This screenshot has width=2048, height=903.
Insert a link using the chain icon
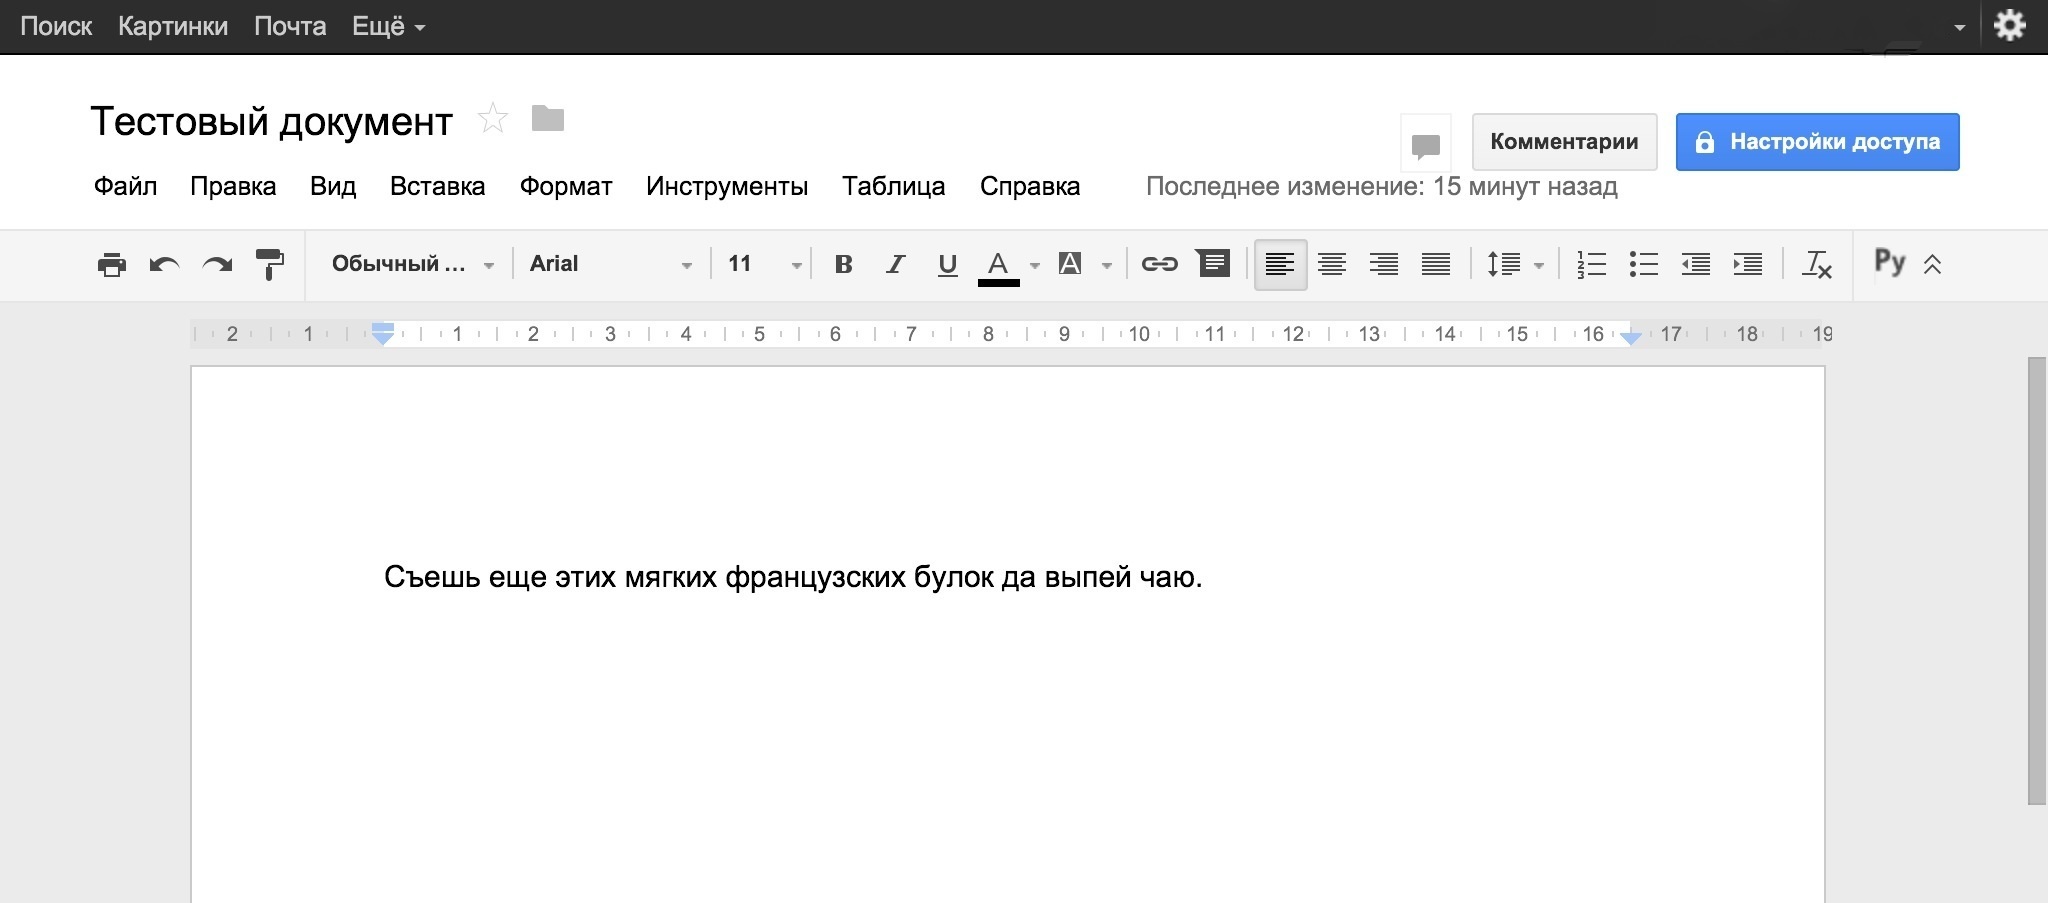coord(1159,264)
